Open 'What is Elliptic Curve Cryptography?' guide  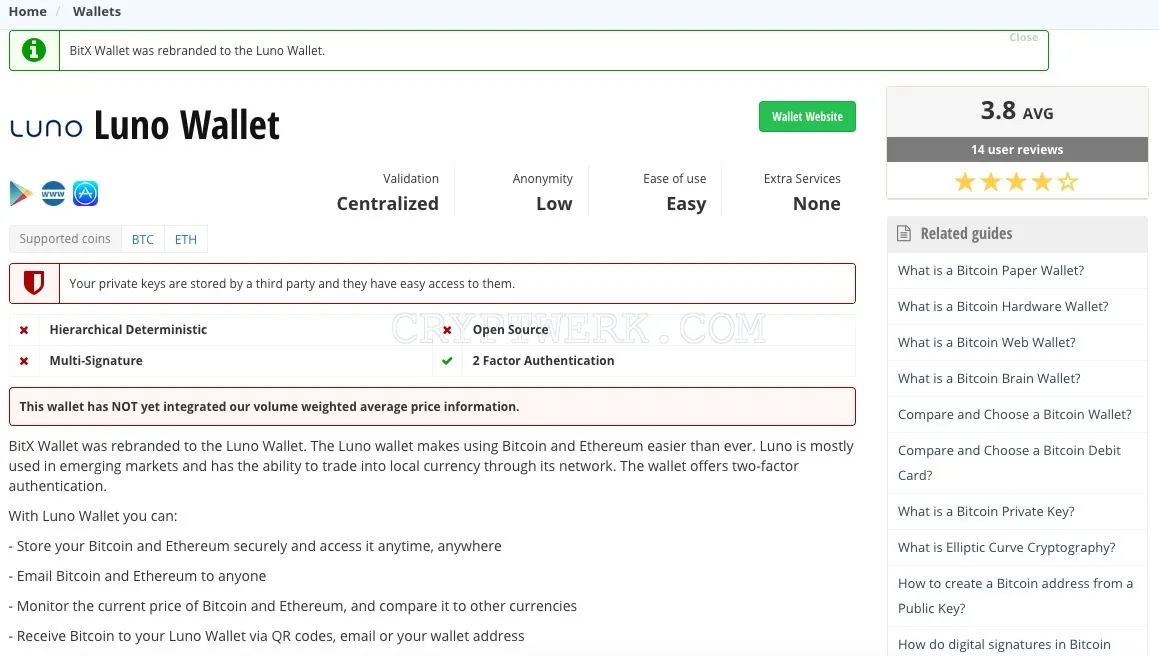pos(1006,548)
